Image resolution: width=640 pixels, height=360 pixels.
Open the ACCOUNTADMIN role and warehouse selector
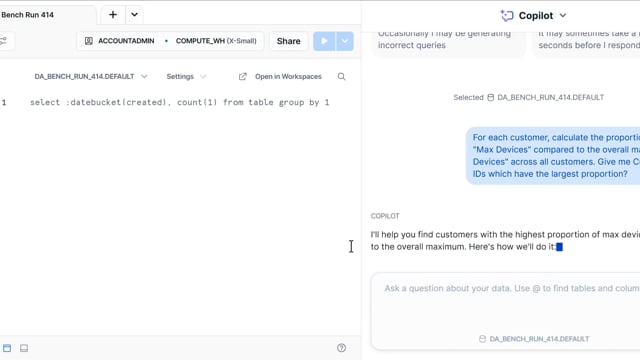point(171,41)
